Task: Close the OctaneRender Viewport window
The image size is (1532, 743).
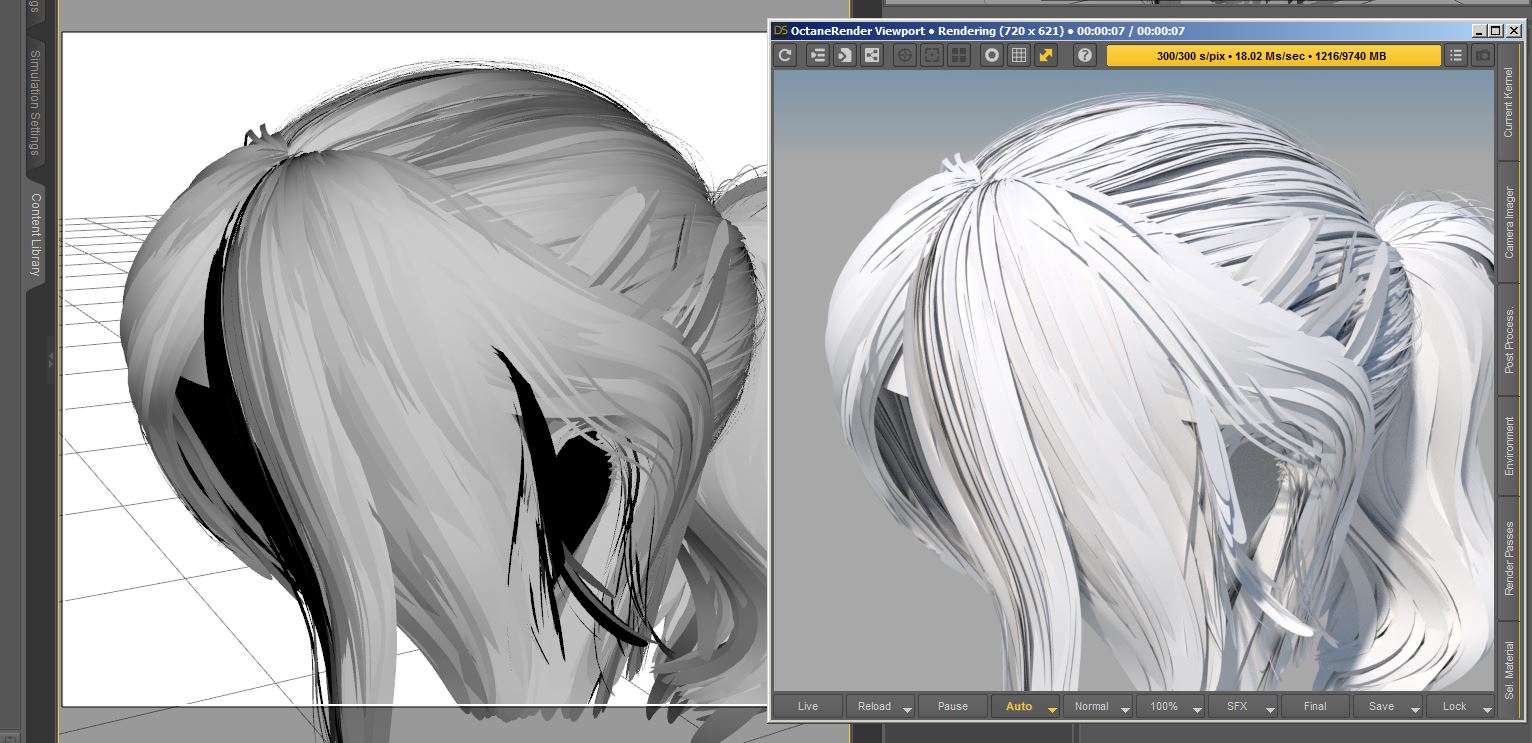Action: 1514,31
